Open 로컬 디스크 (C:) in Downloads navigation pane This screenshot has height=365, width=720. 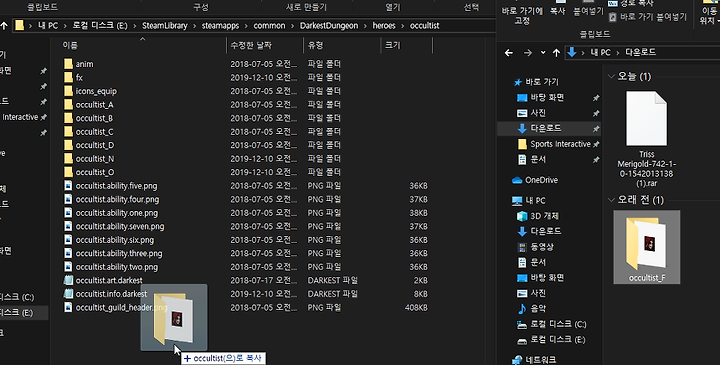(551, 324)
